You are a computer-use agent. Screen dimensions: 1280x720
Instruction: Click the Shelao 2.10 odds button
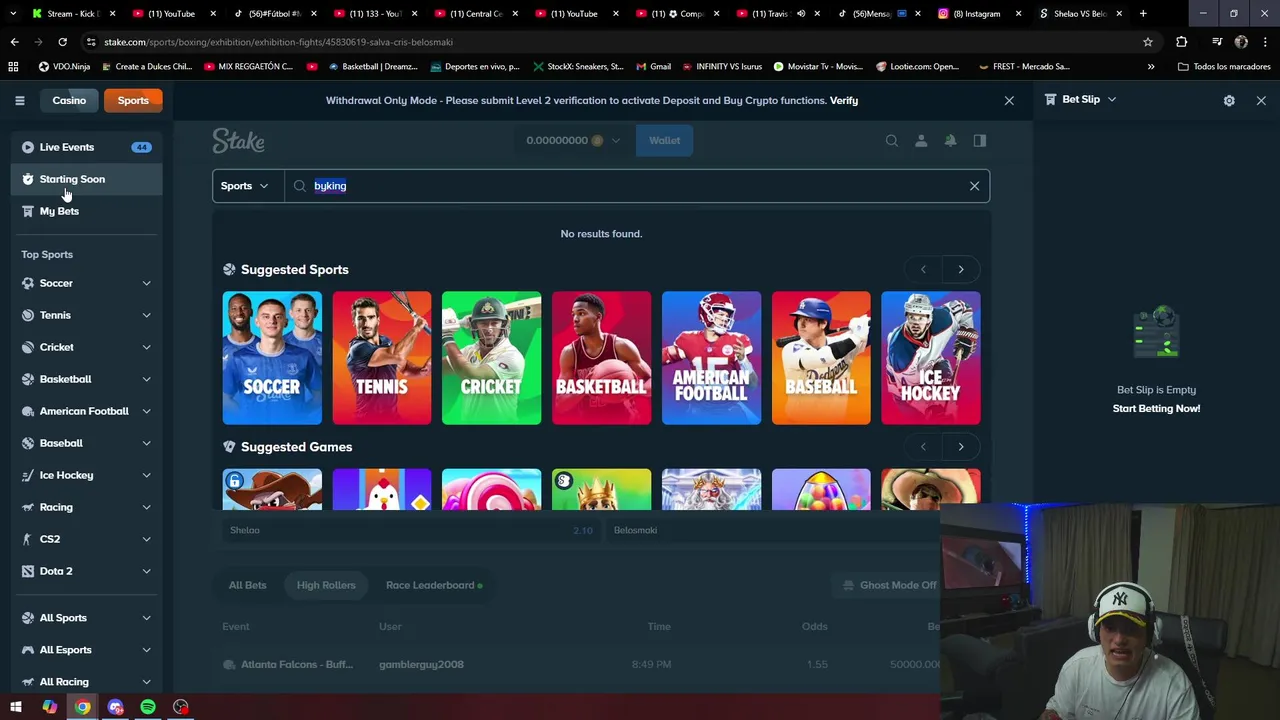point(411,530)
